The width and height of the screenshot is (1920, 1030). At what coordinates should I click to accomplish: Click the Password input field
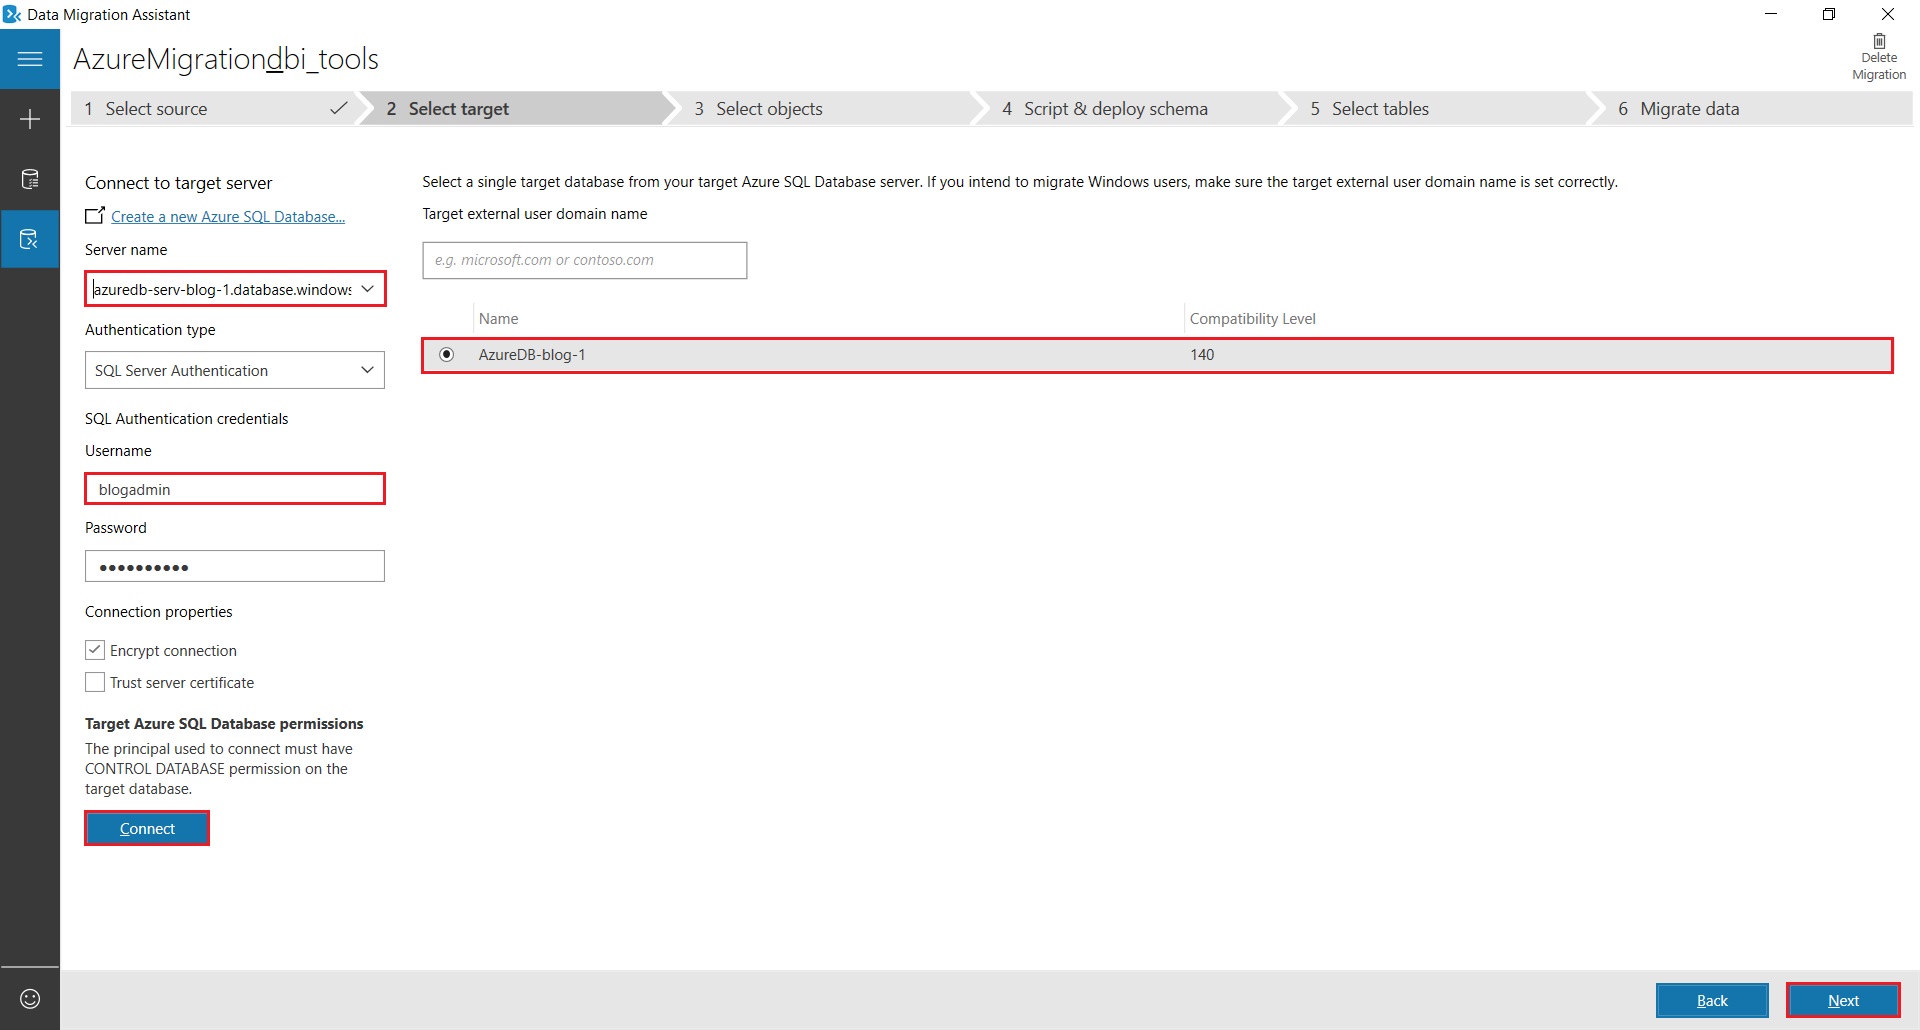(x=235, y=566)
